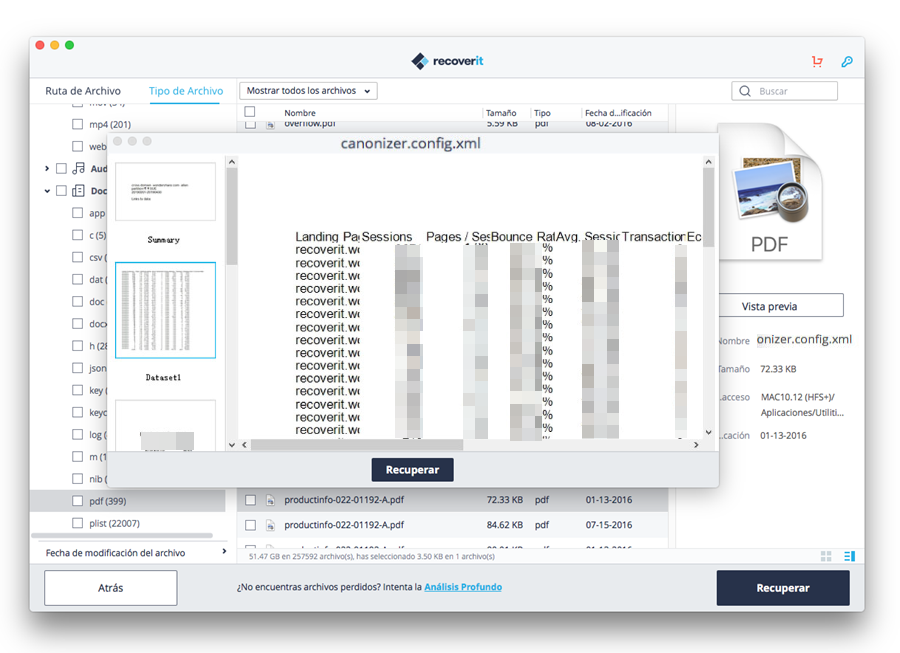
Task: Click thumbnail panel scroll-up arrow
Action: click(x=231, y=162)
